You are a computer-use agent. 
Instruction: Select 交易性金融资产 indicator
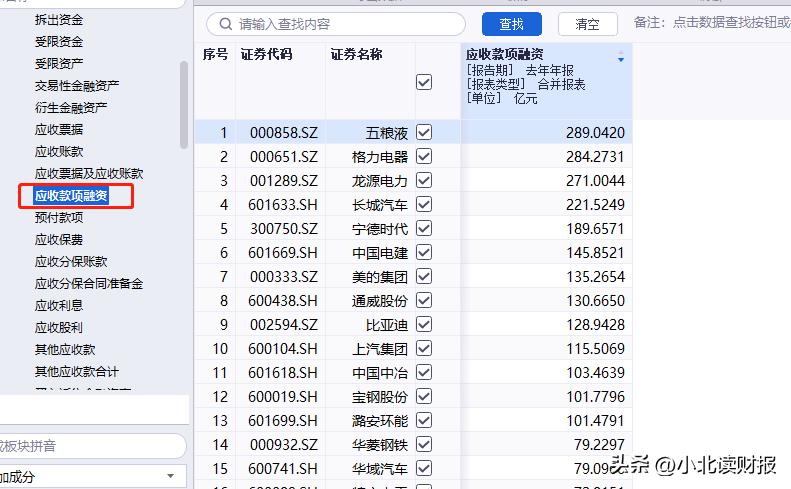[x=77, y=85]
